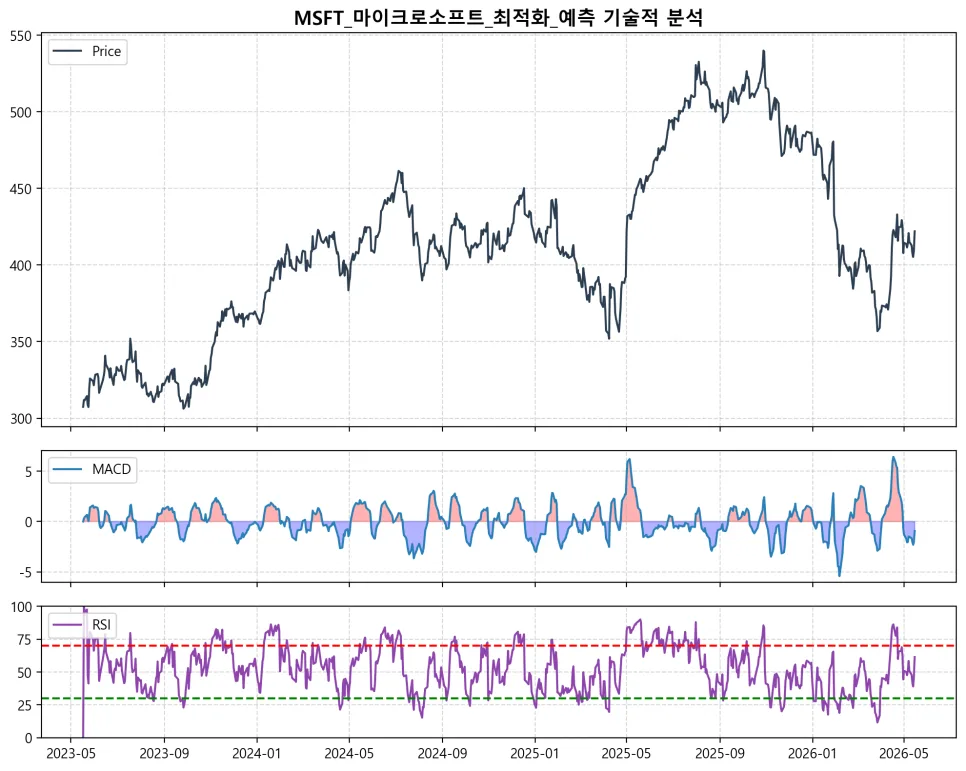Click the blue line sample in MACD legend
This screenshot has width=966, height=771.
click(x=68, y=470)
